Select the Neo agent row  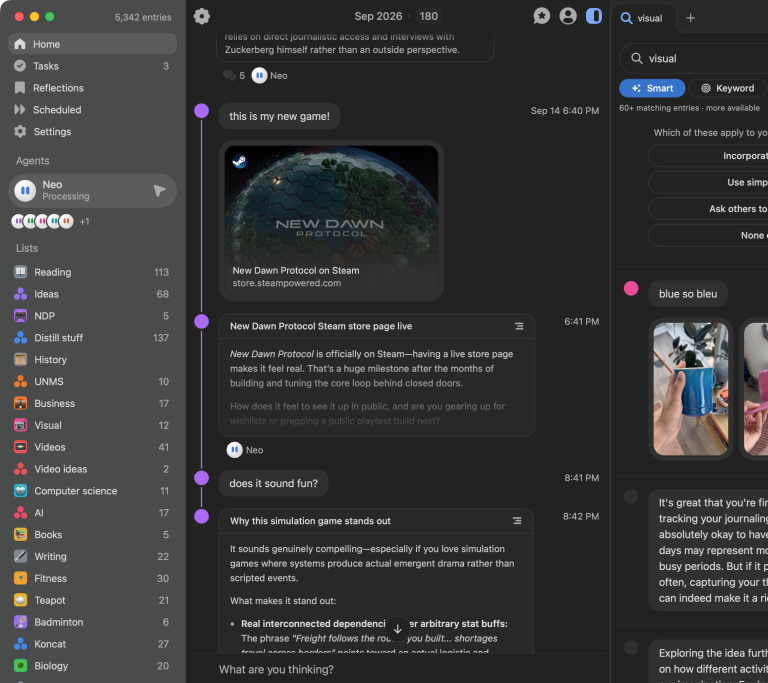(93, 191)
